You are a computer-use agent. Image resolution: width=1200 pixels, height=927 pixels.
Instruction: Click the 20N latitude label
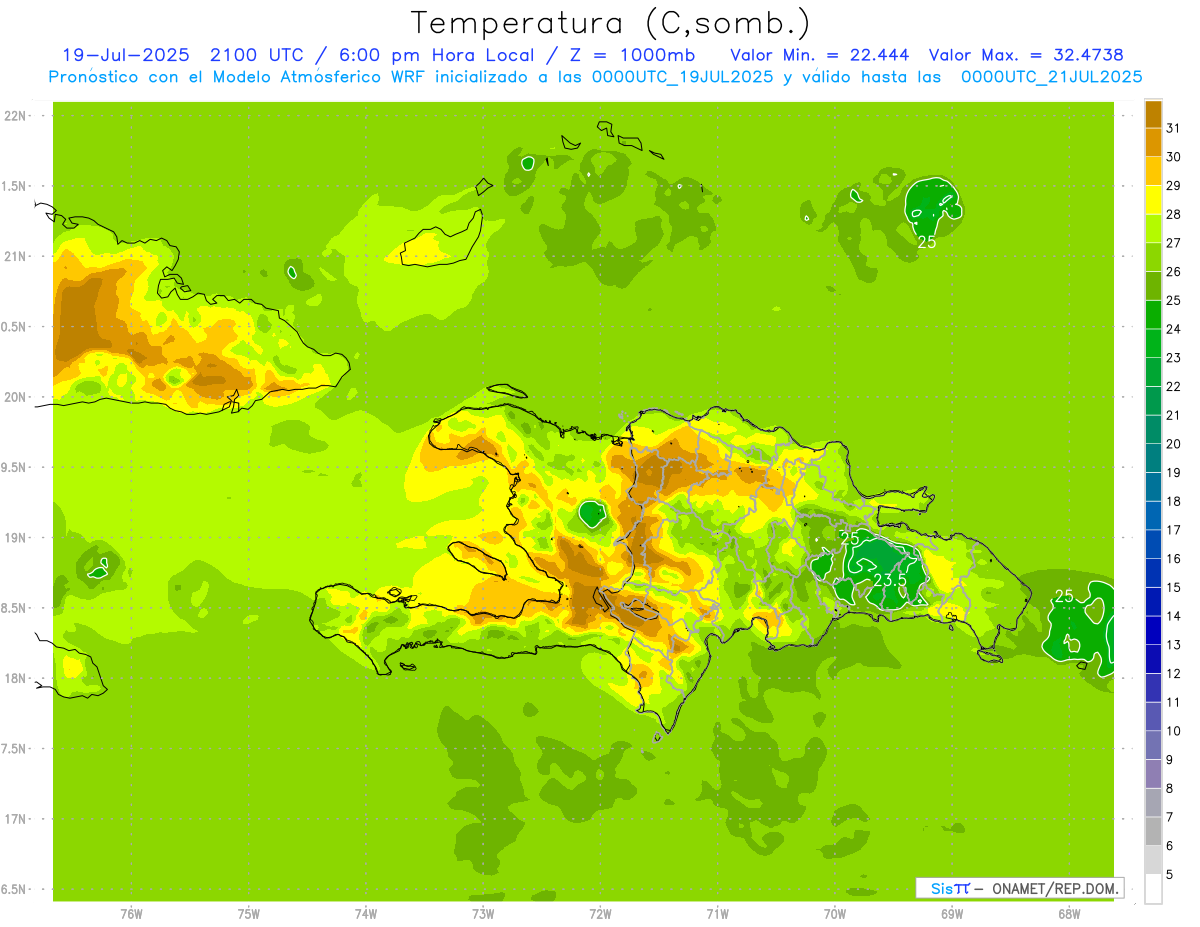tap(17, 397)
